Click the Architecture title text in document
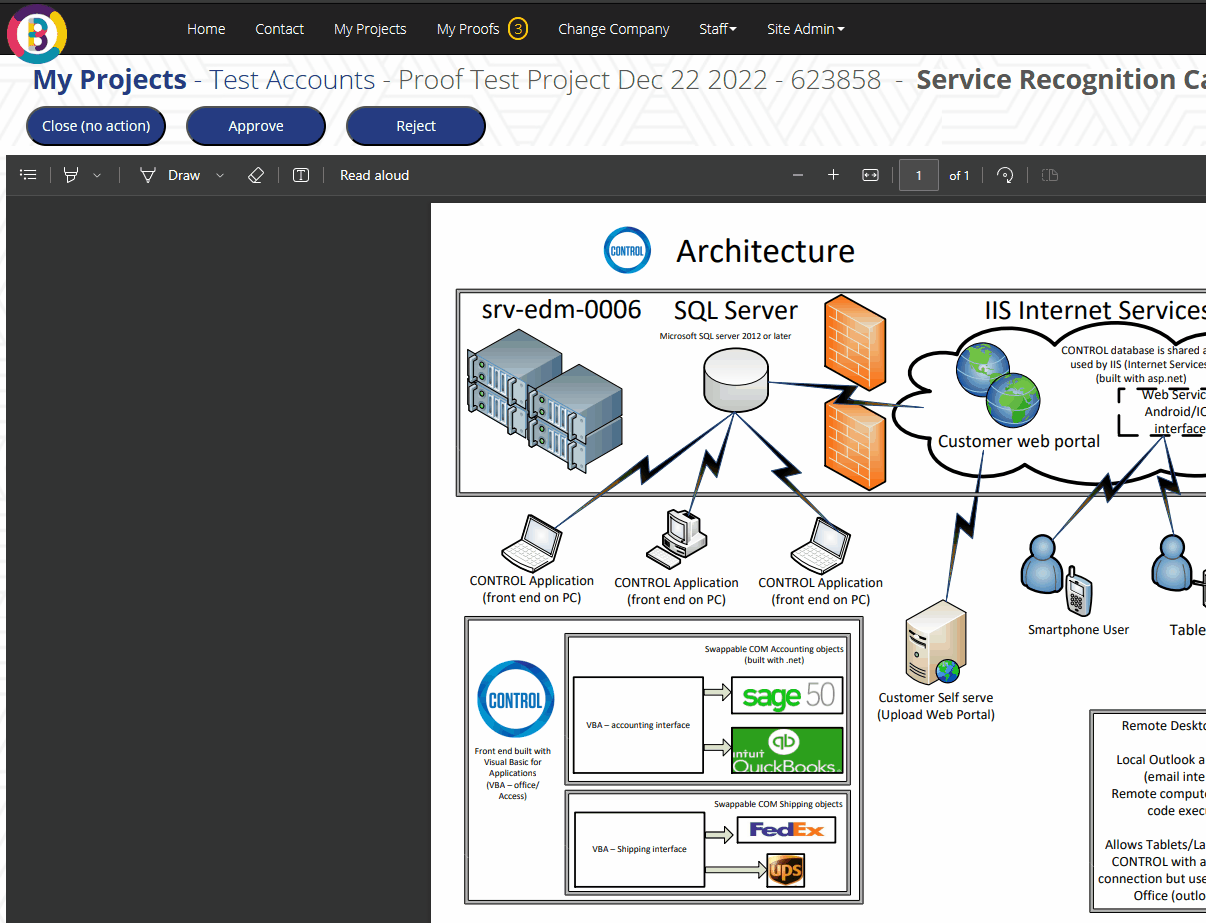The image size is (1206, 923). (766, 251)
